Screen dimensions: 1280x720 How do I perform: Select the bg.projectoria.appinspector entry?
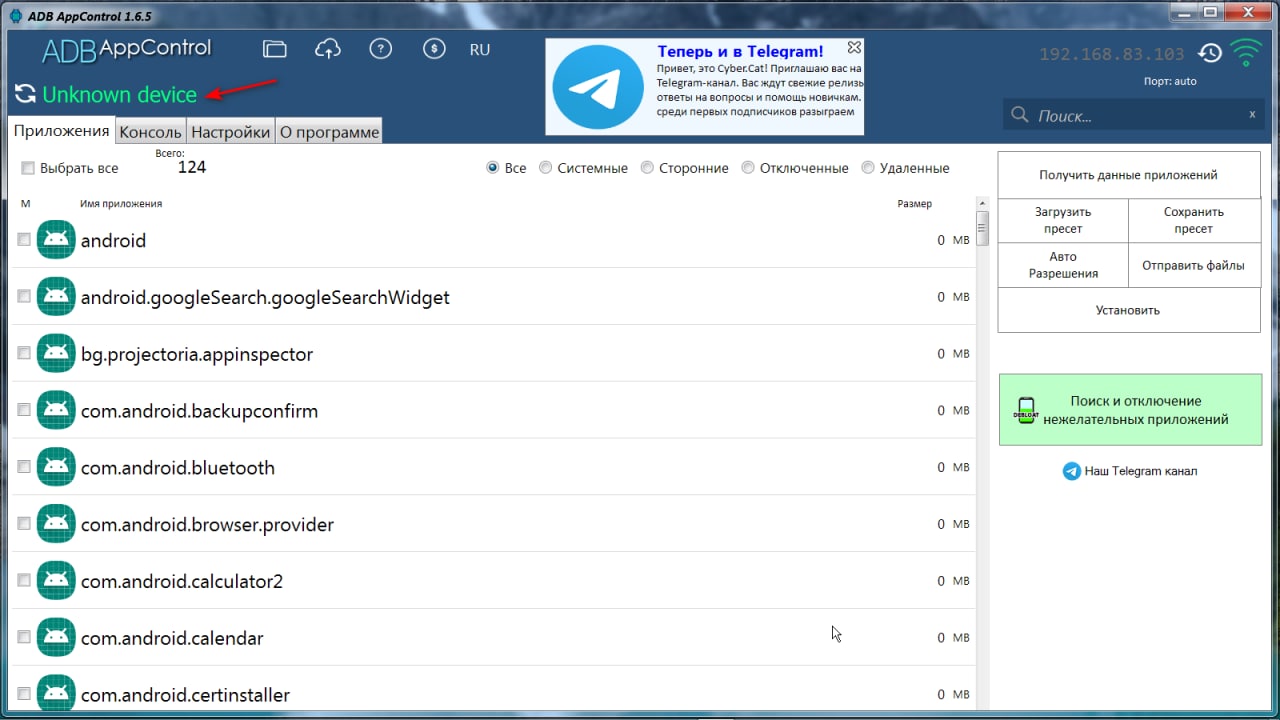click(494, 354)
